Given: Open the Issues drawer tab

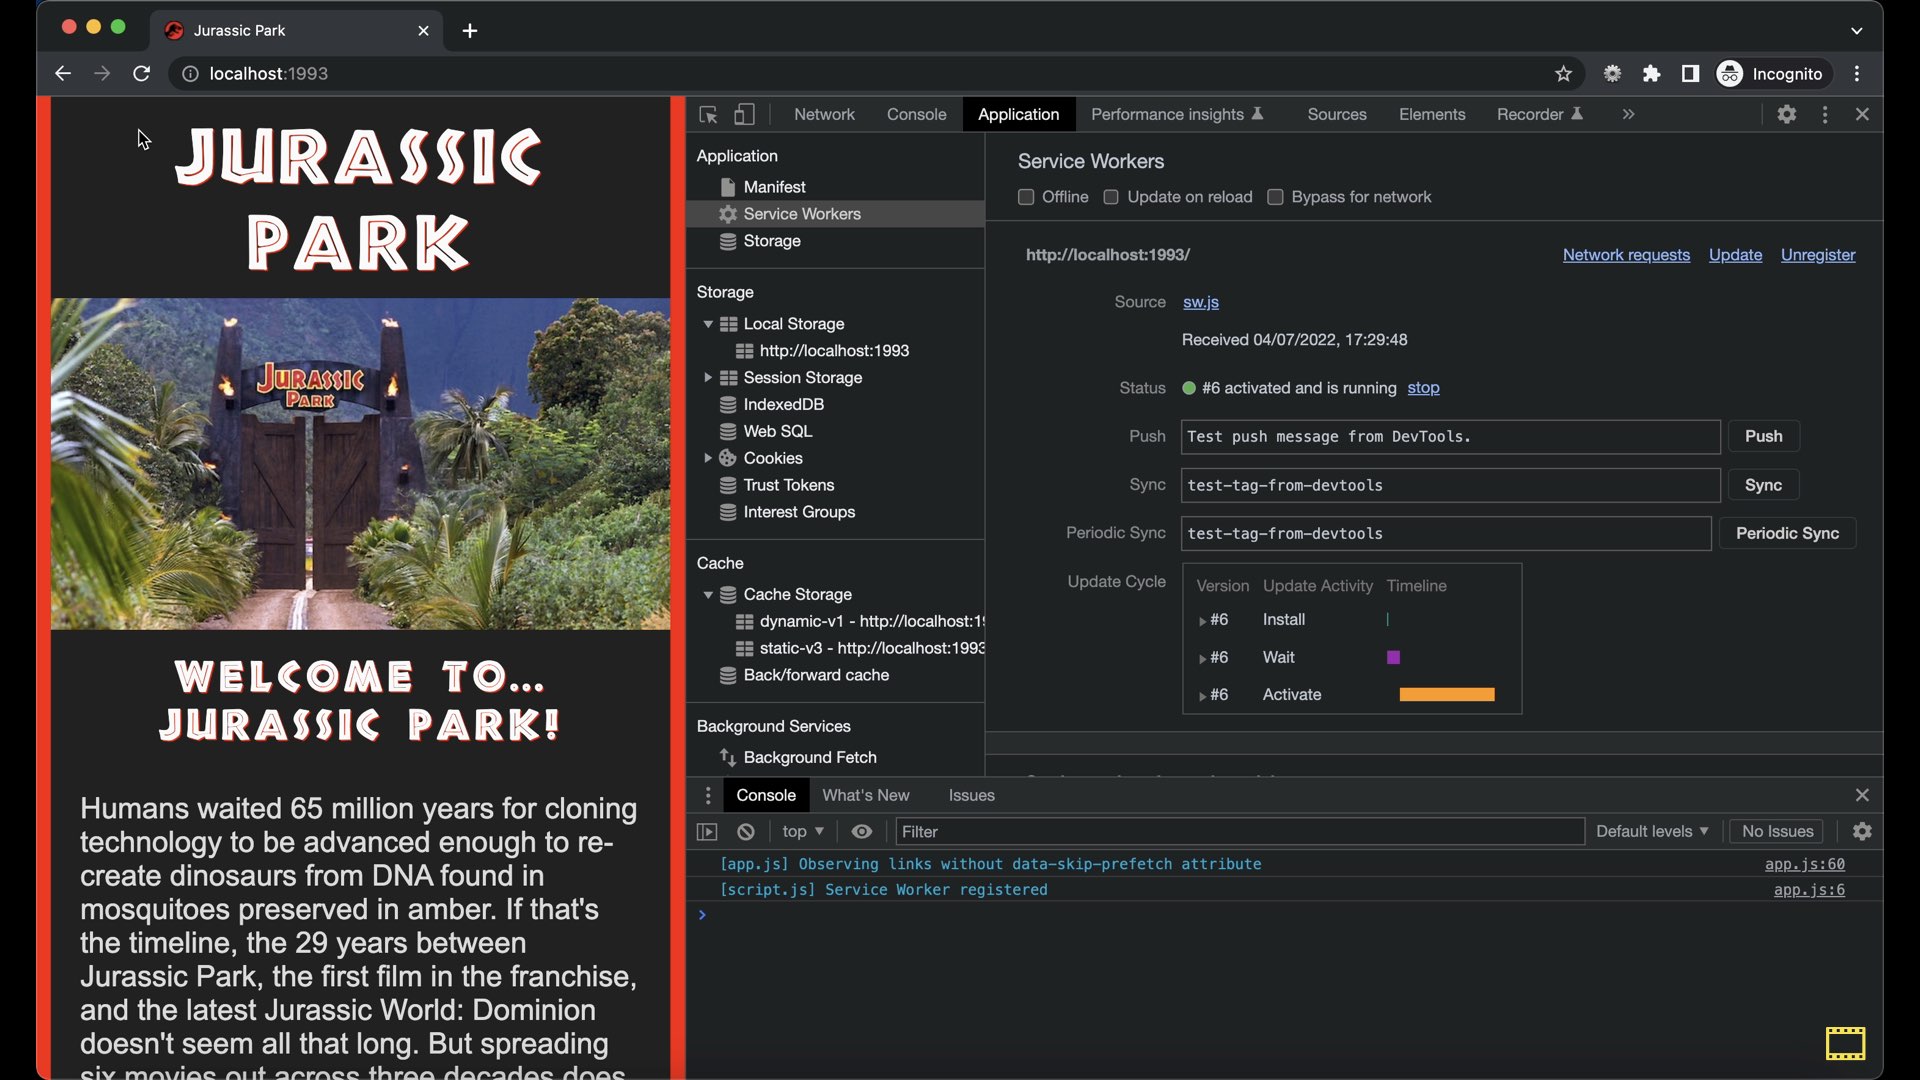Looking at the screenshot, I should (x=971, y=796).
